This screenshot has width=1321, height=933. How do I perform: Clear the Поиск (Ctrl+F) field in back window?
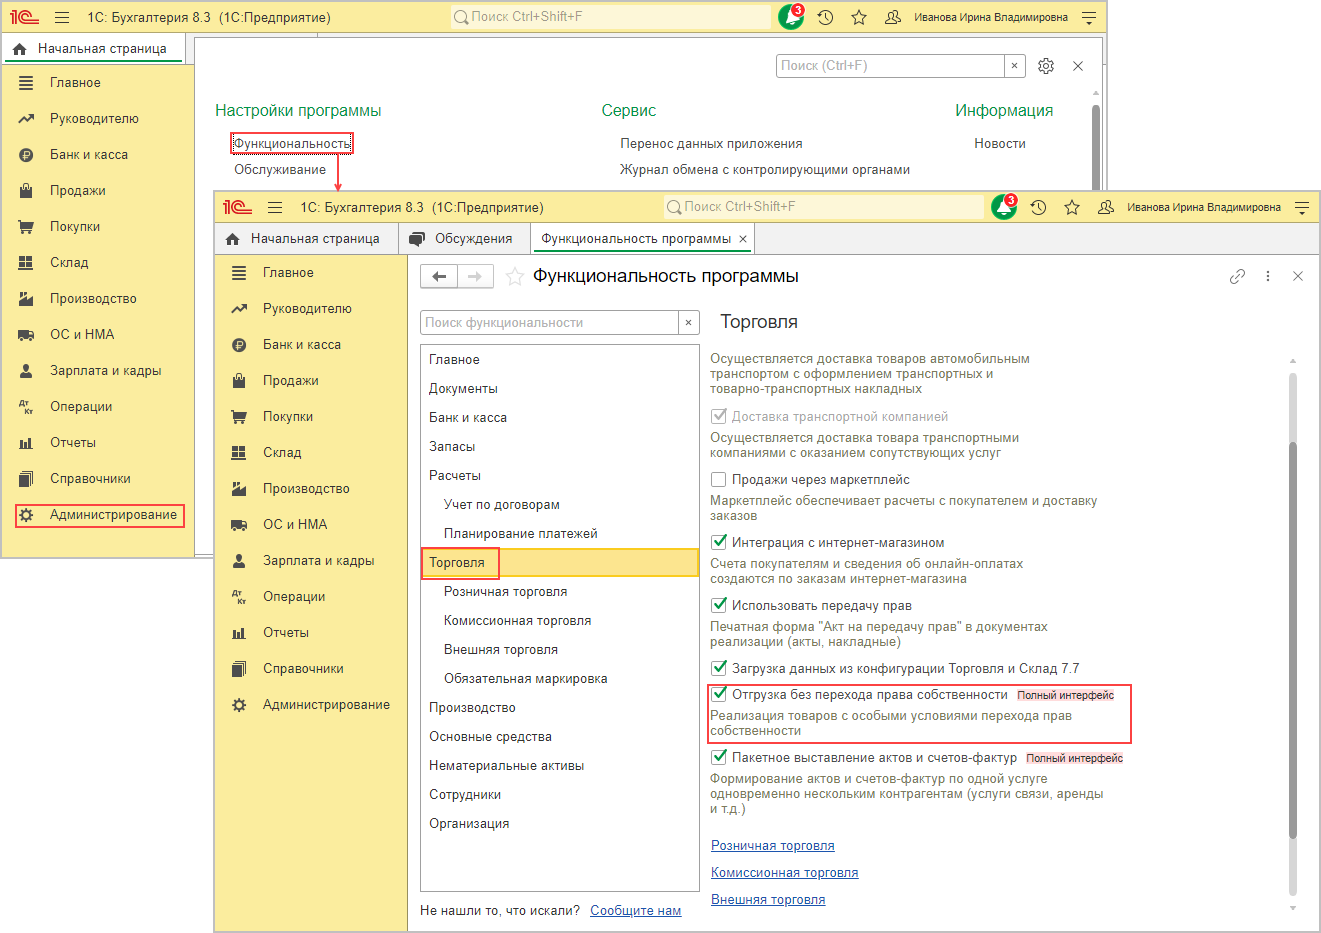(1014, 66)
